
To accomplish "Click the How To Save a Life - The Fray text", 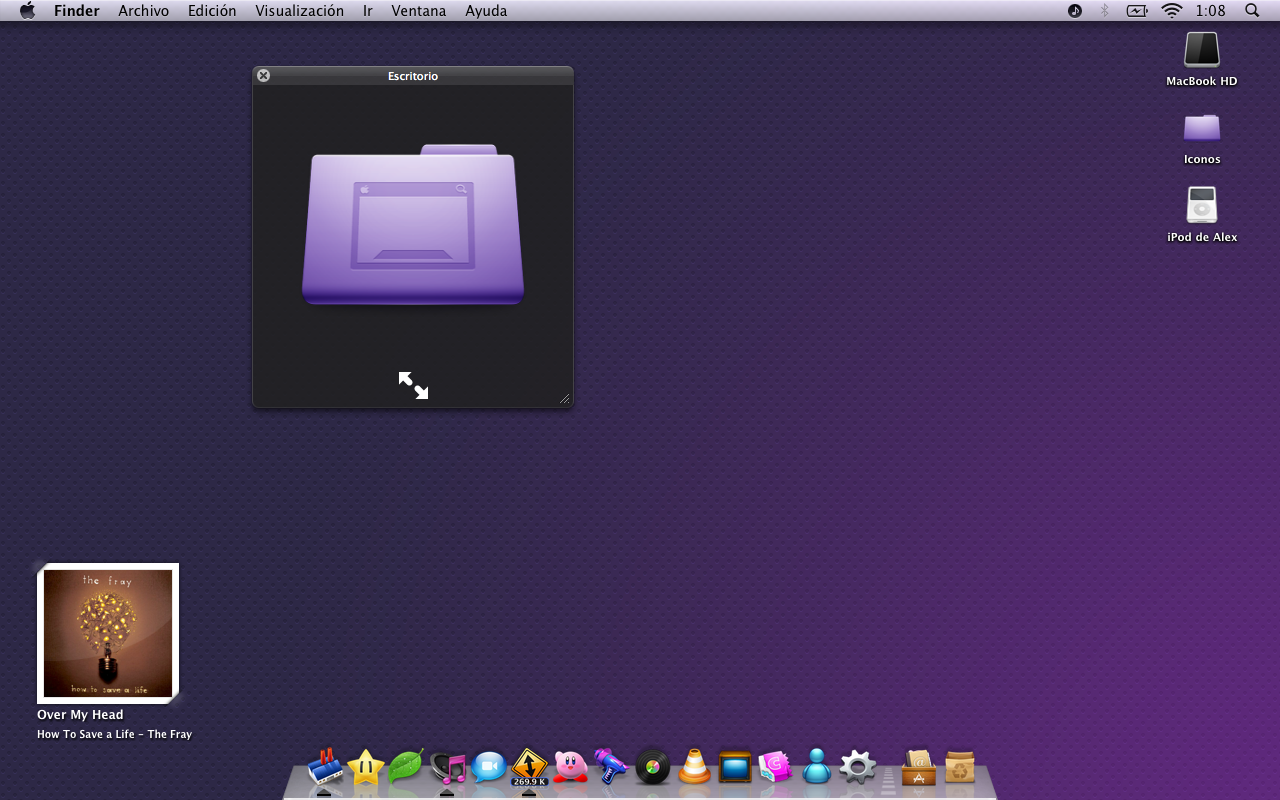I will coord(114,734).
